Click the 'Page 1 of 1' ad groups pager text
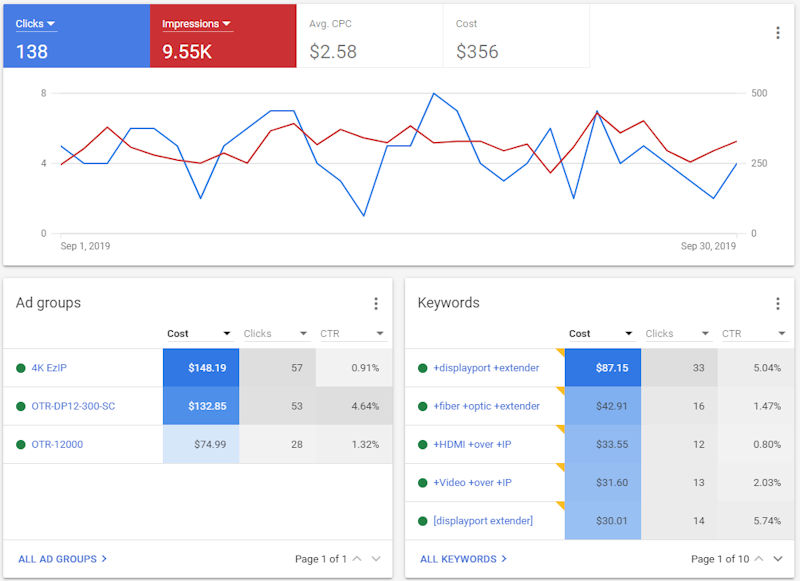Viewport: 800px width, 581px height. point(321,559)
